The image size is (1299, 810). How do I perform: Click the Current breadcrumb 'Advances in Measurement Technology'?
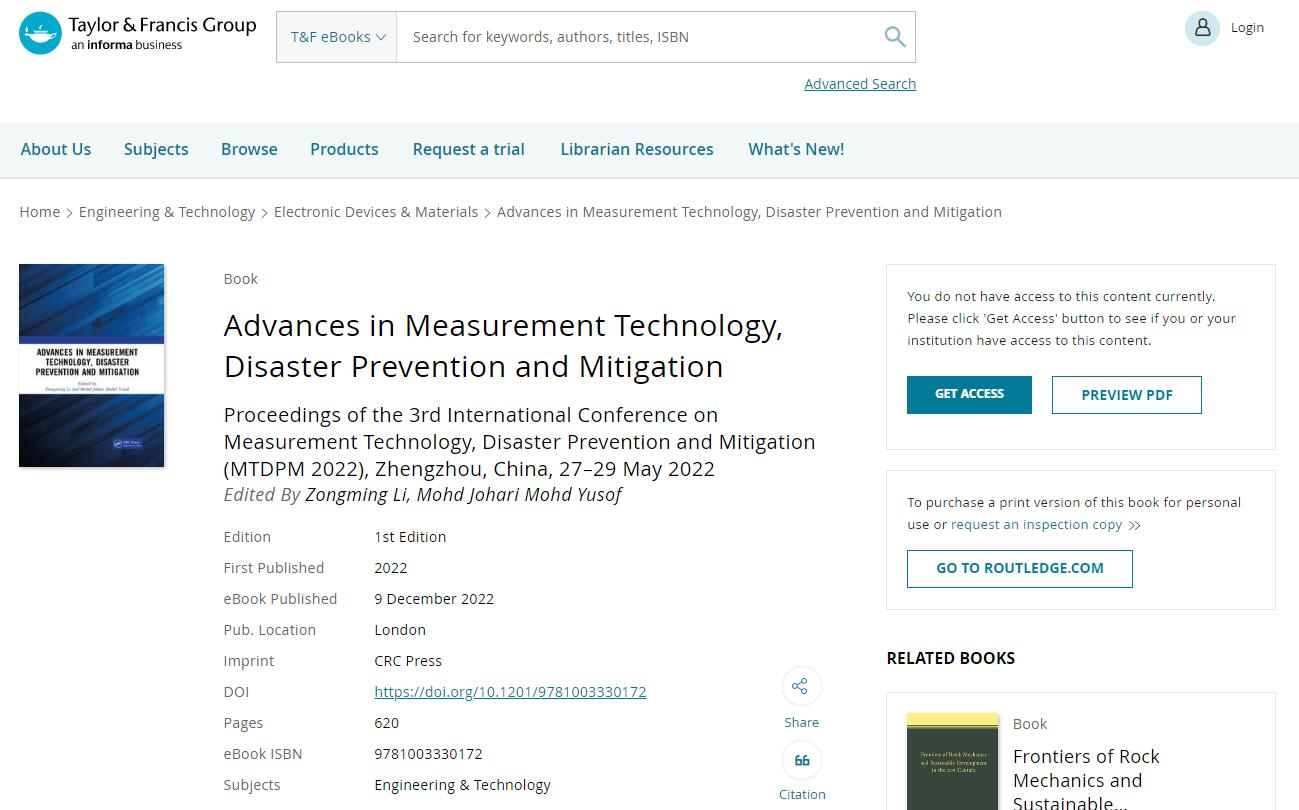click(749, 212)
